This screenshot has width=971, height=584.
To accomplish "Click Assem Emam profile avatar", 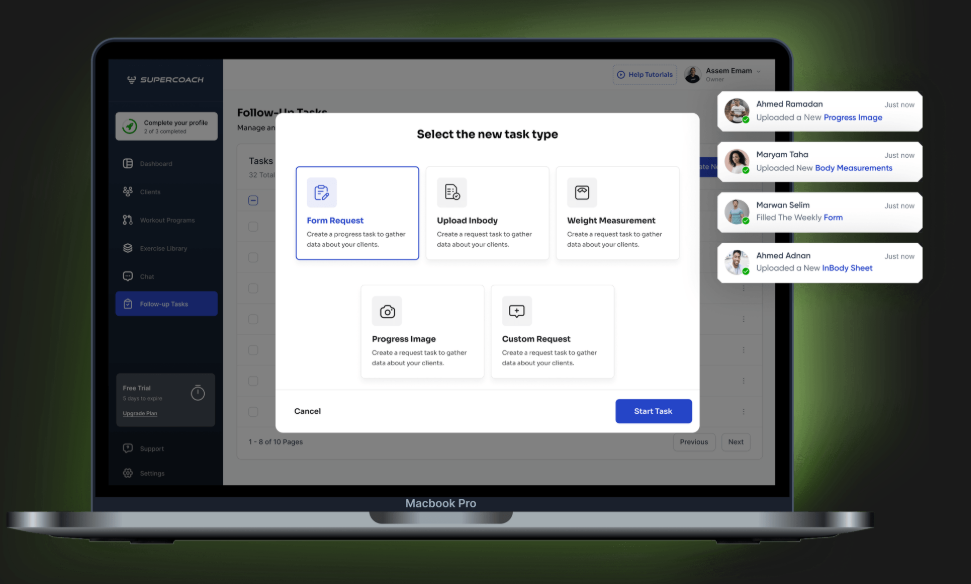I will click(692, 75).
